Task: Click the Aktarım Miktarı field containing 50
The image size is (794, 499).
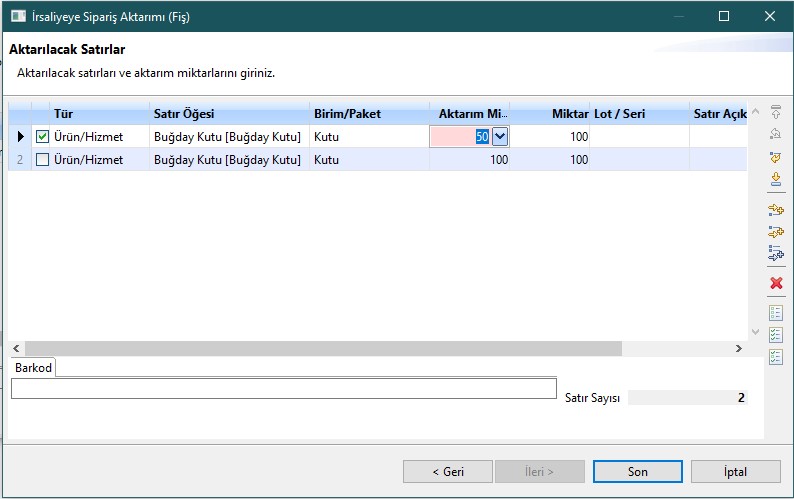Action: 460,137
